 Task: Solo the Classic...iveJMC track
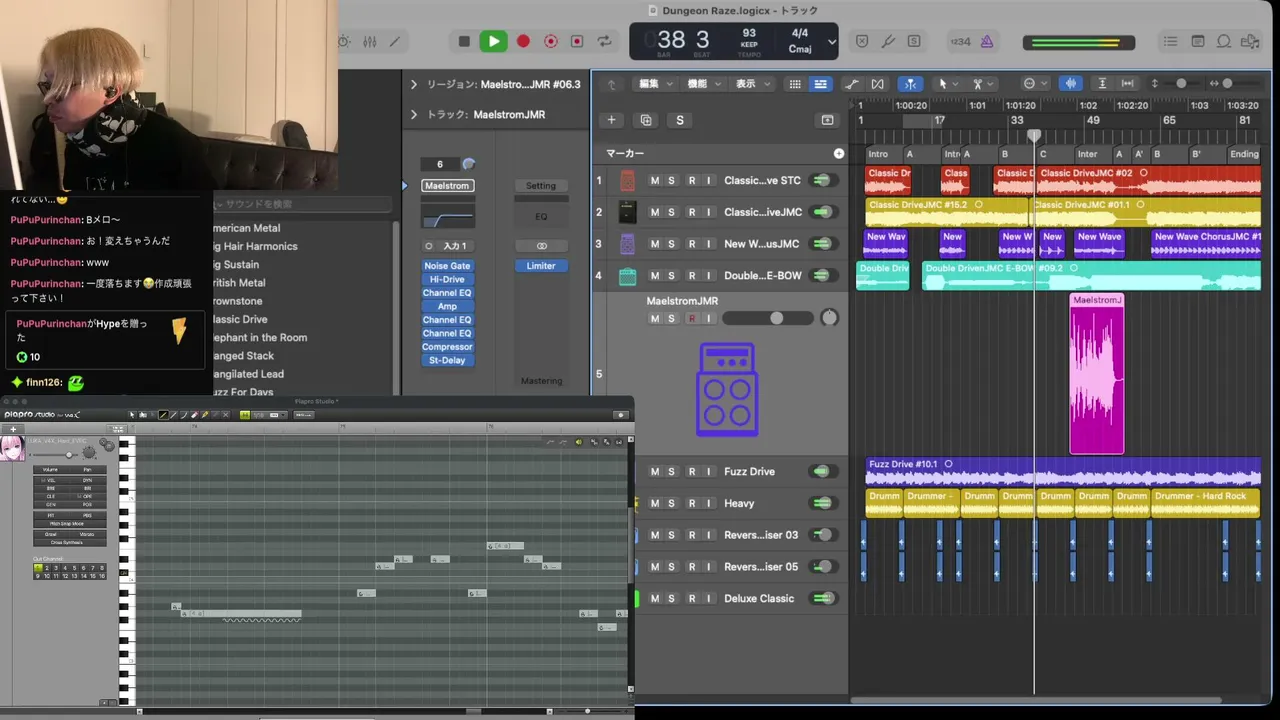coord(671,212)
